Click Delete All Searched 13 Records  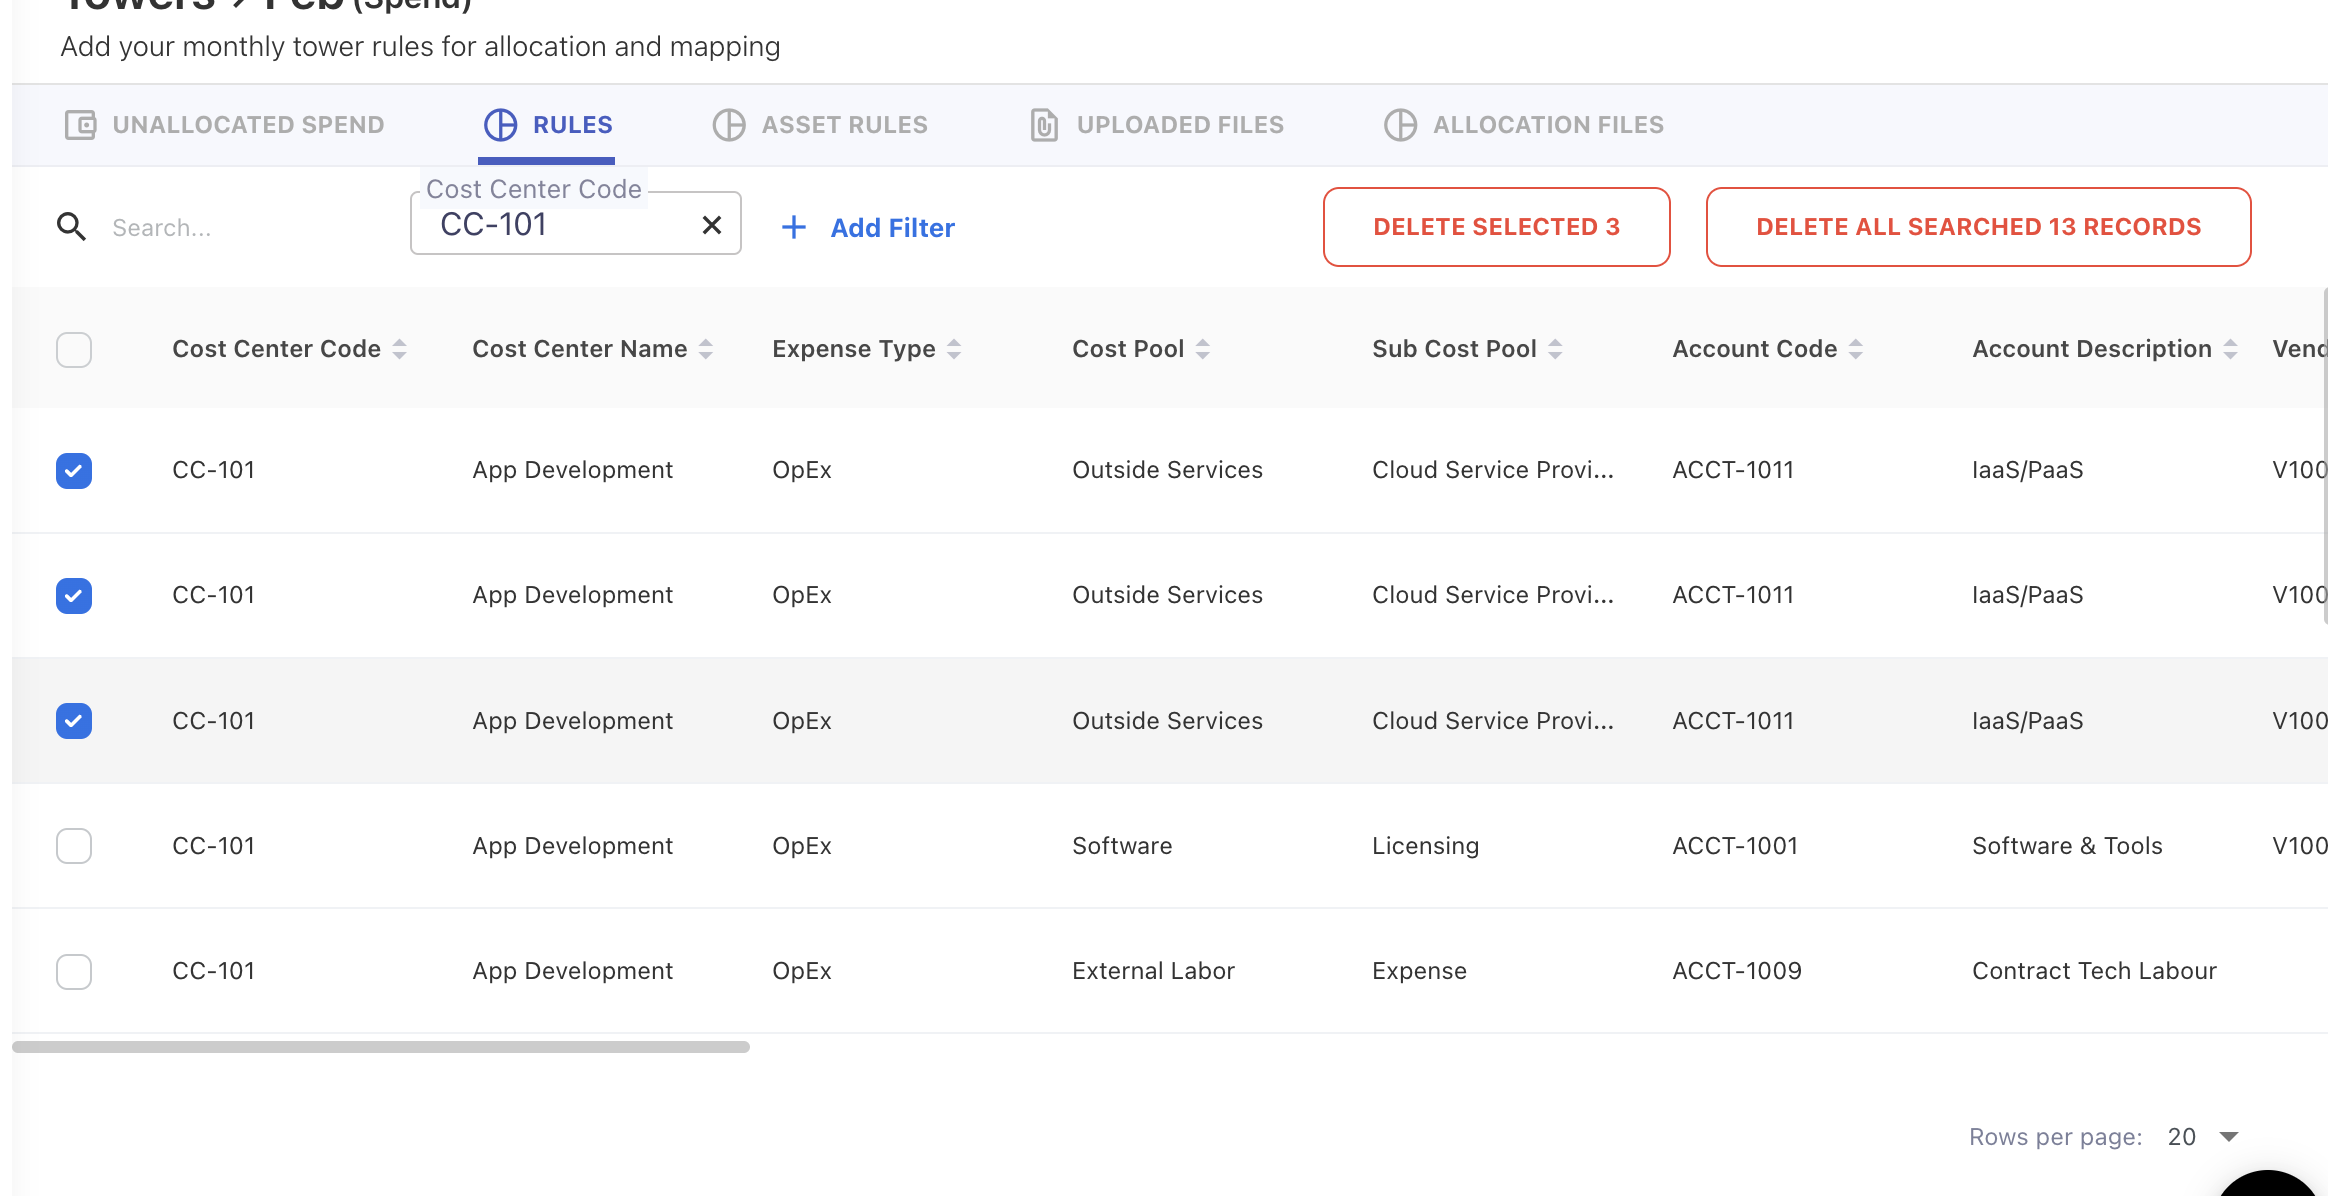[x=1978, y=227]
